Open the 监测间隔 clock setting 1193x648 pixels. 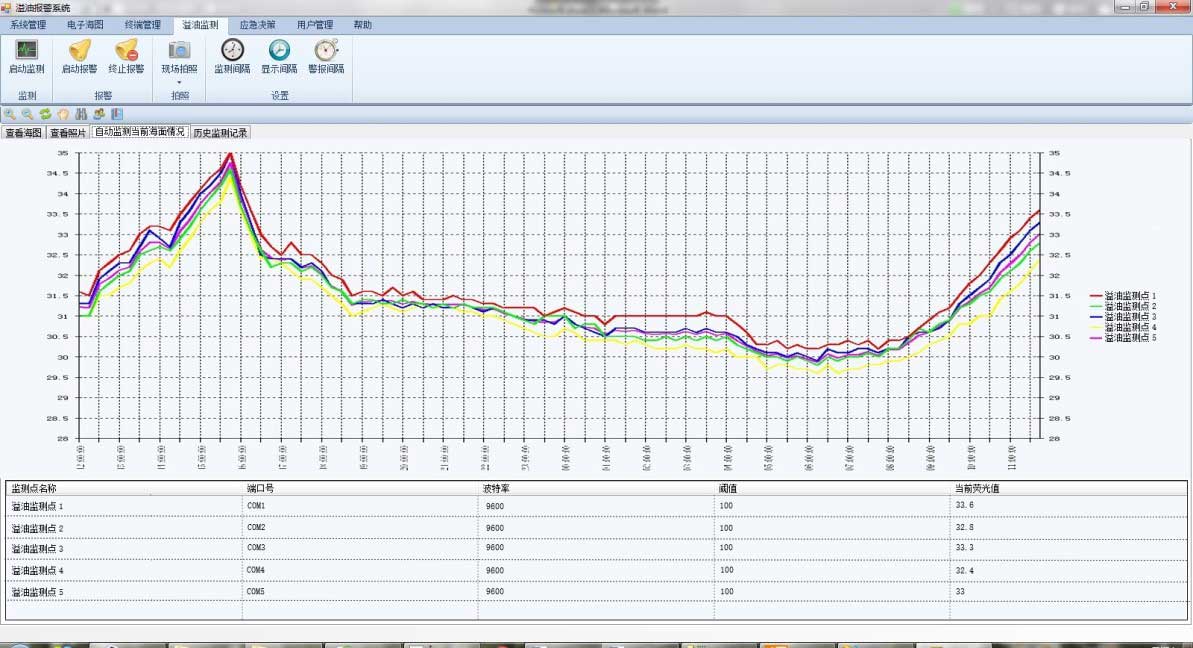click(232, 50)
